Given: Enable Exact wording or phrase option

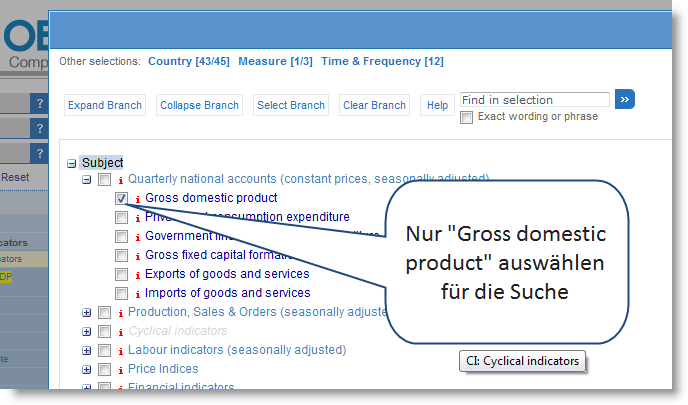Looking at the screenshot, I should pos(467,117).
